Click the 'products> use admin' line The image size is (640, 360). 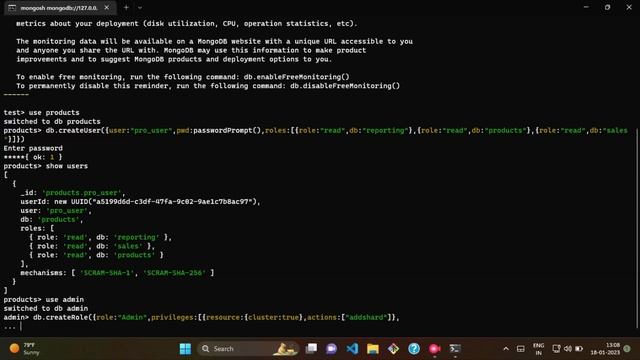[44, 299]
